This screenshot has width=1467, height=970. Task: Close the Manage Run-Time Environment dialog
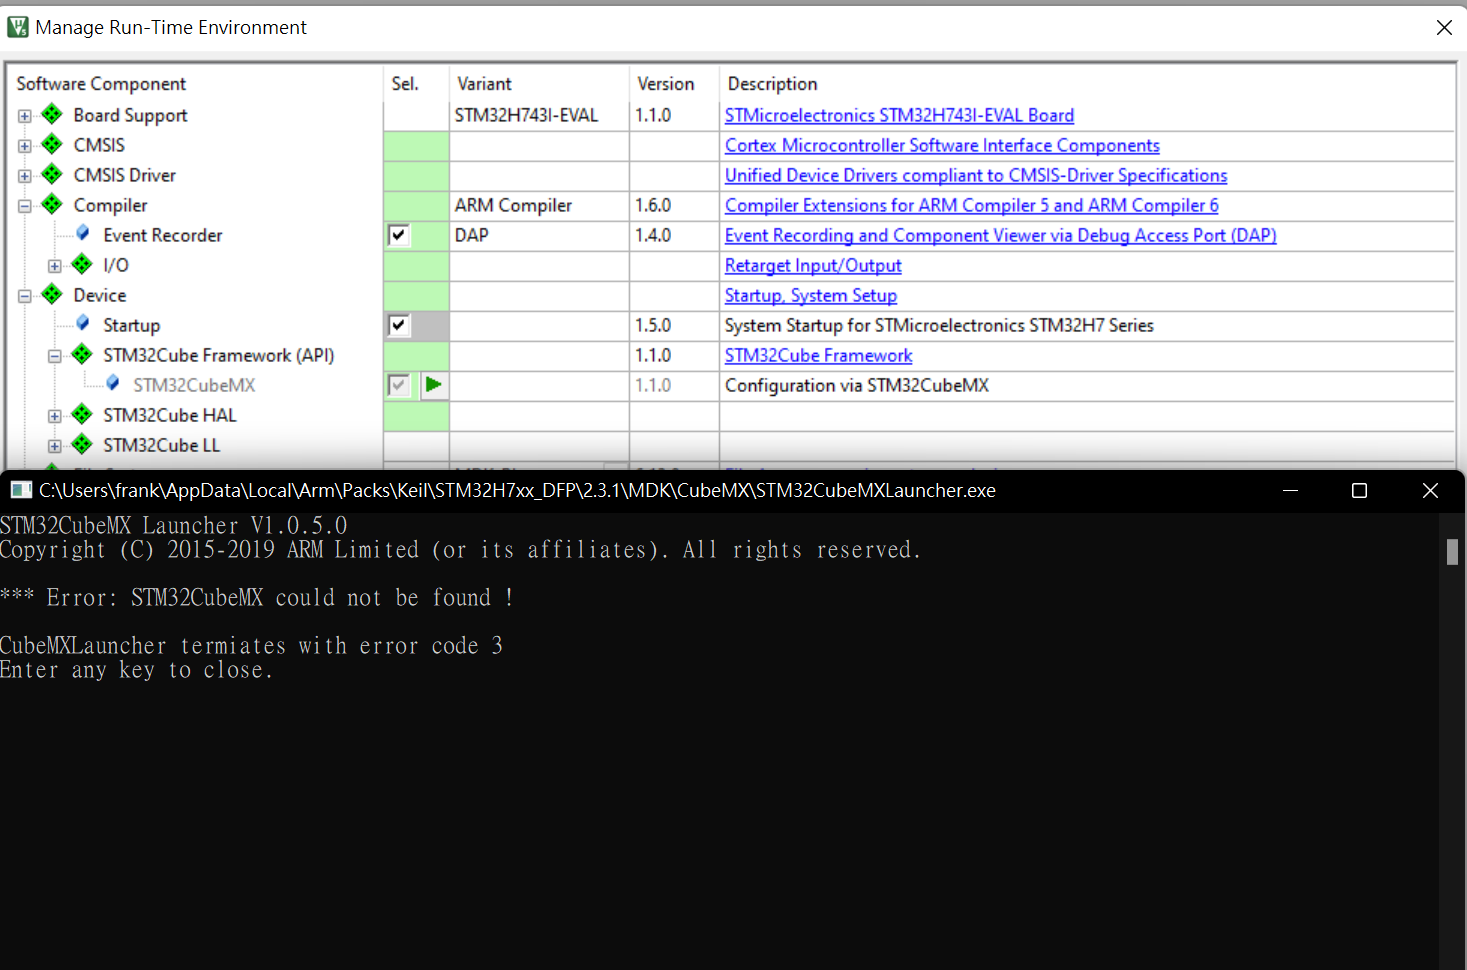coord(1444,28)
